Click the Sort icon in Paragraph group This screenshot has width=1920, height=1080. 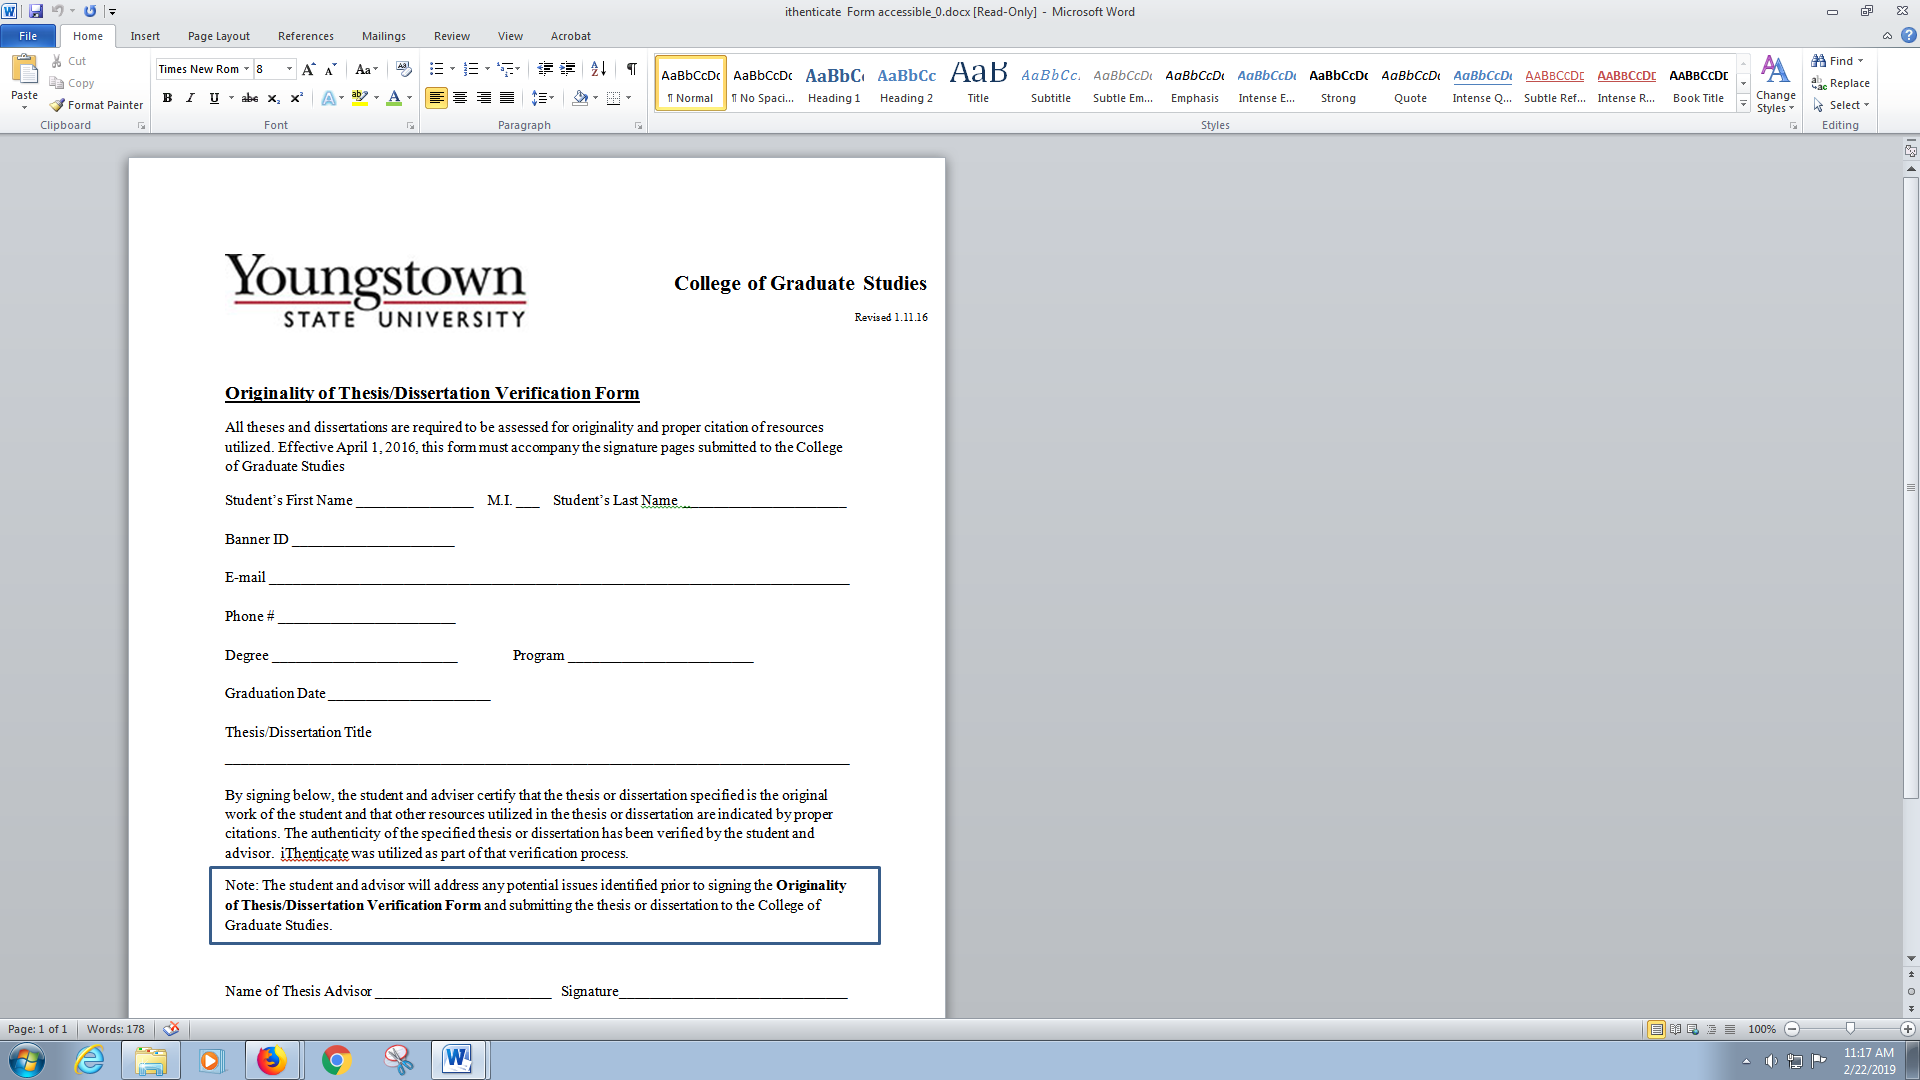coord(598,69)
